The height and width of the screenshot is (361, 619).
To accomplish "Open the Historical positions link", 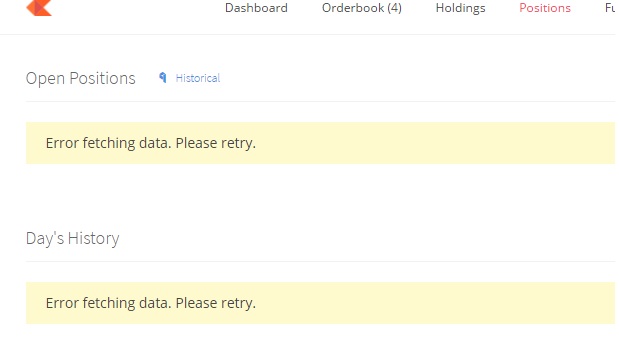I will point(198,78).
